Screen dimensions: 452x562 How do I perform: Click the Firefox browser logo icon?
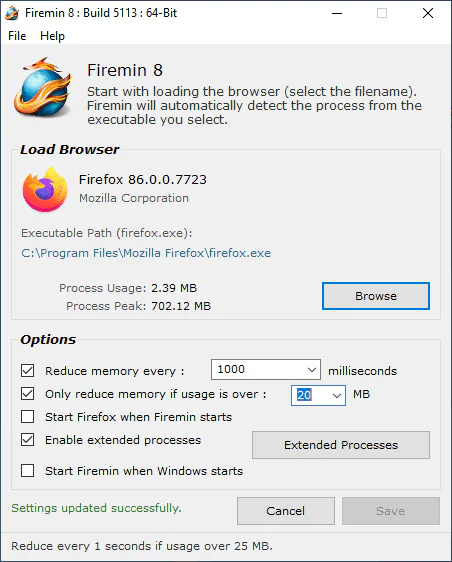pyautogui.click(x=45, y=189)
